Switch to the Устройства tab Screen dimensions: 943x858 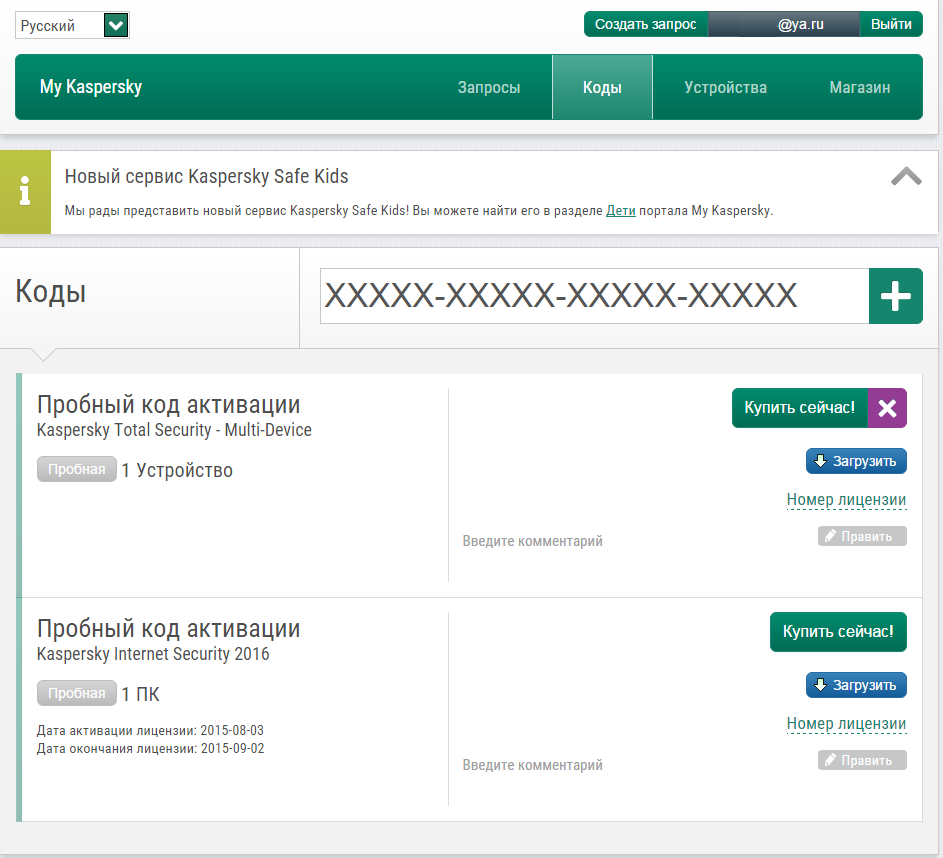[x=725, y=87]
